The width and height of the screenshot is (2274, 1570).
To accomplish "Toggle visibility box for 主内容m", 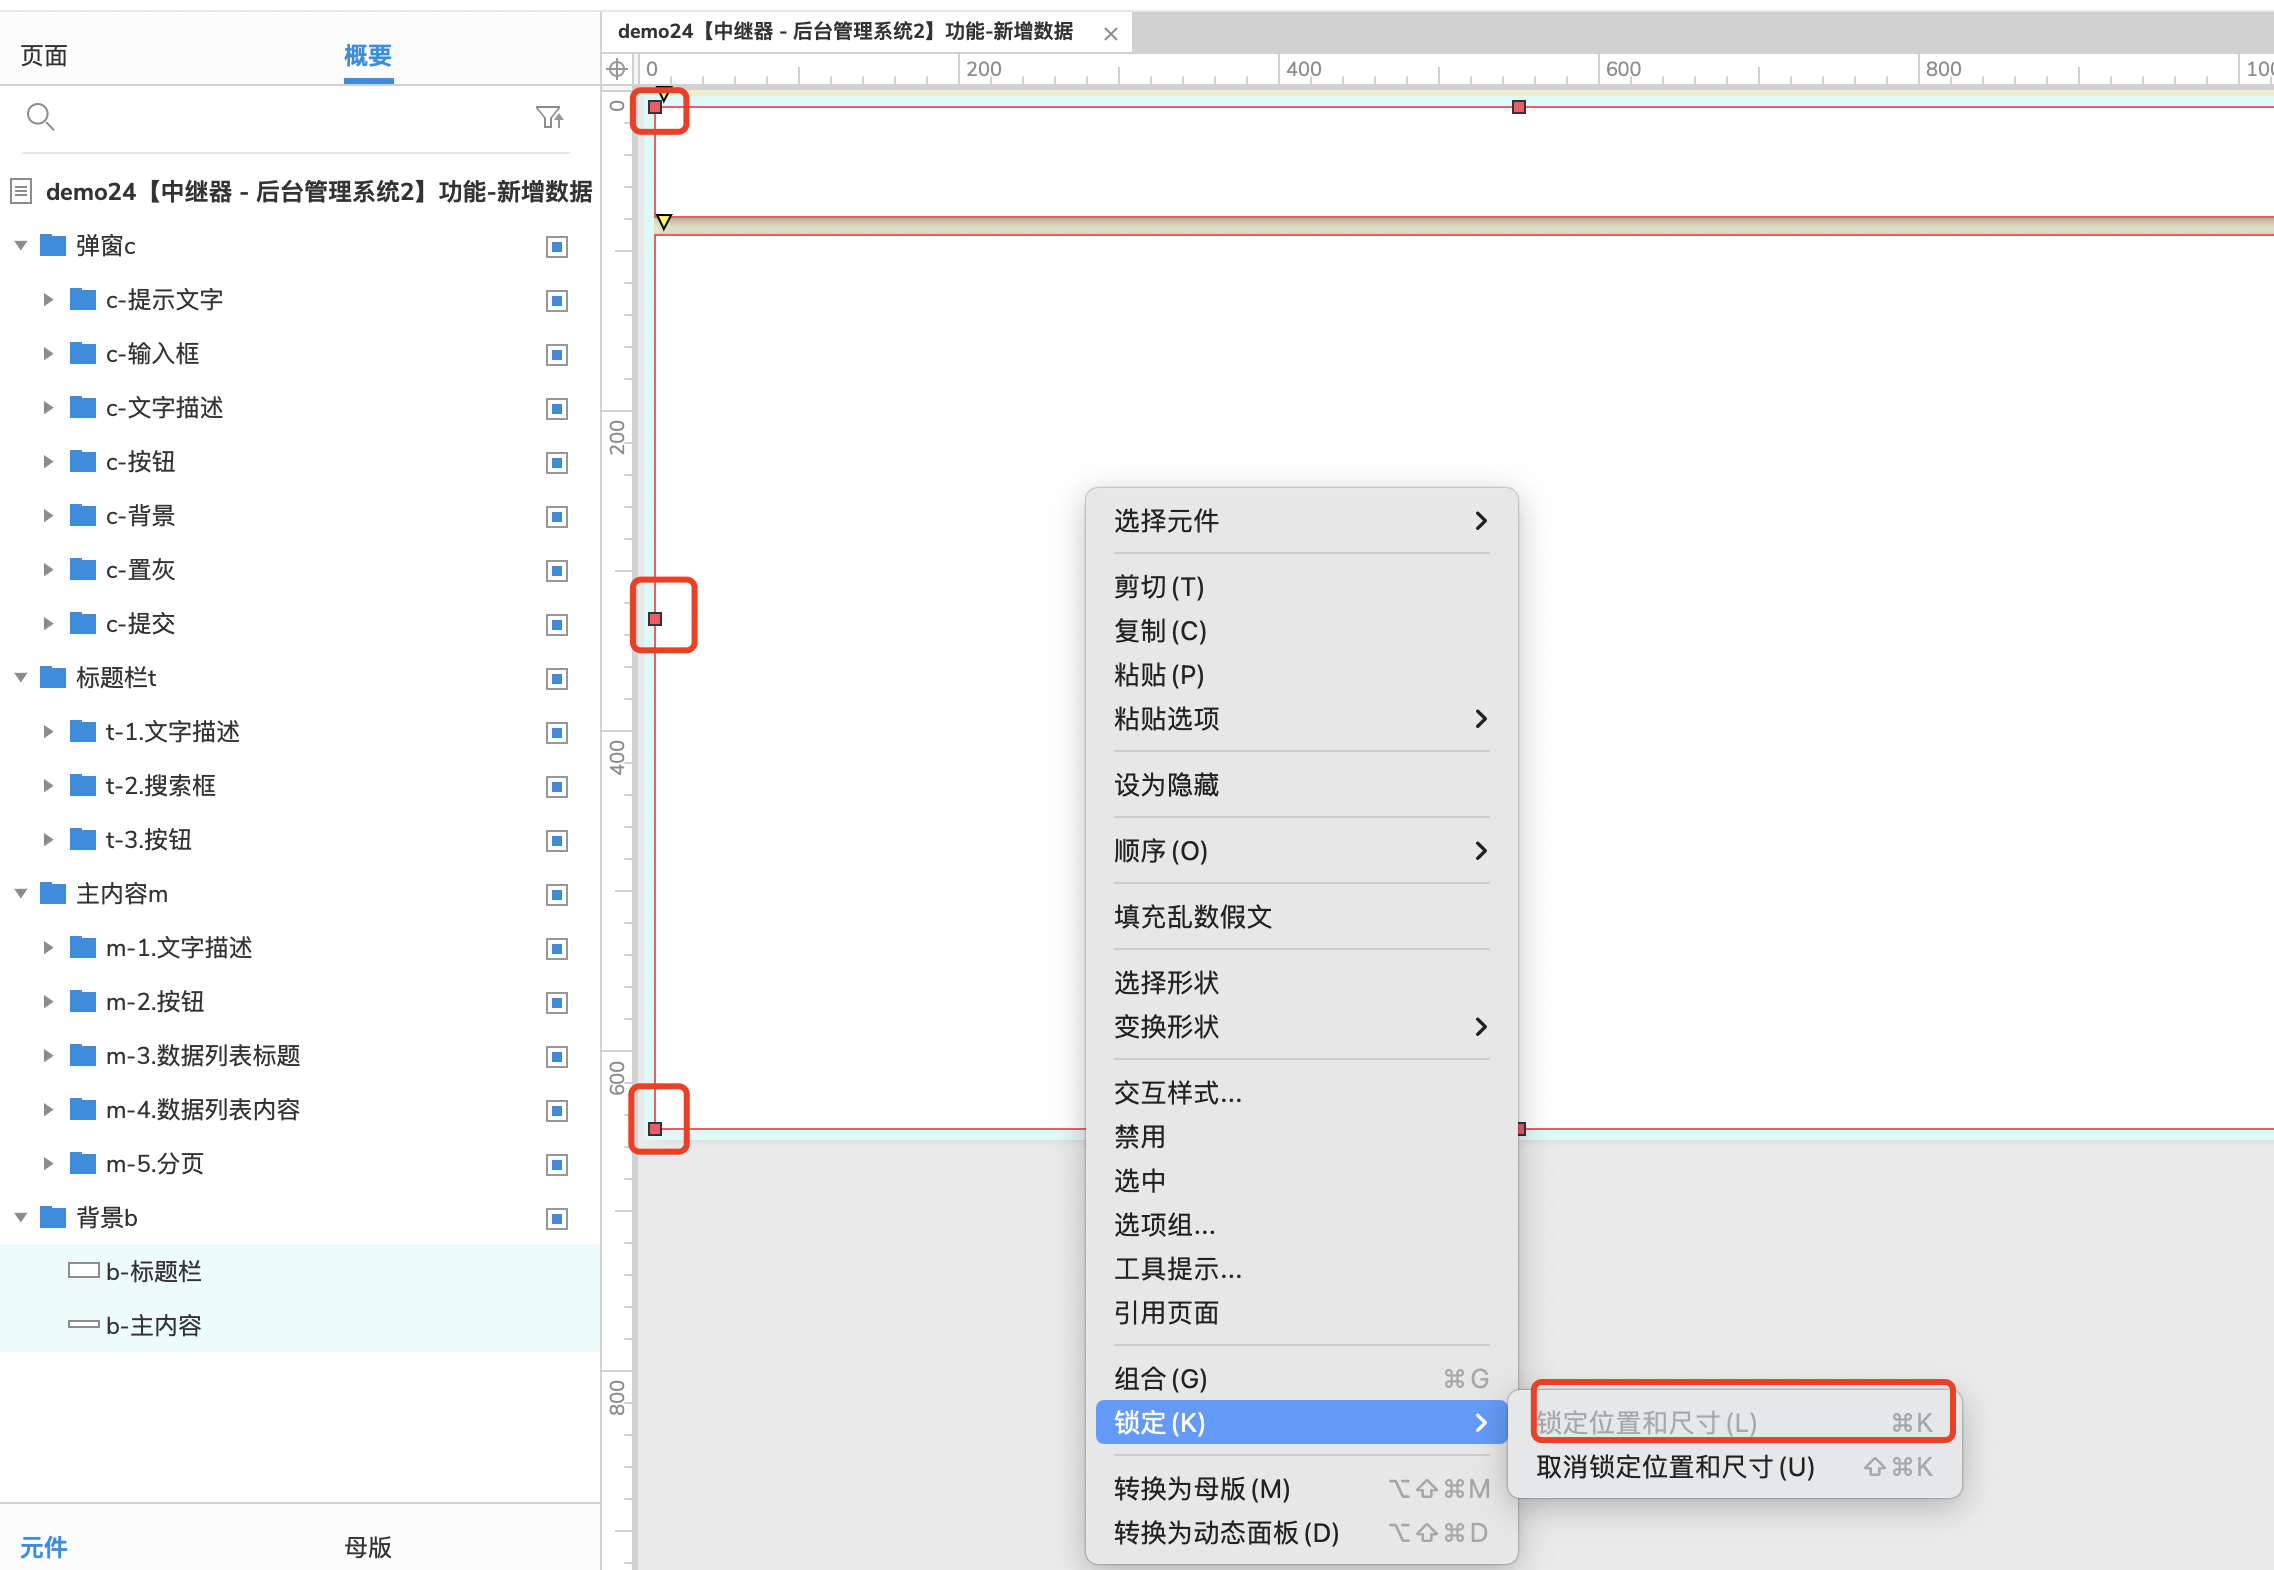I will 557,895.
